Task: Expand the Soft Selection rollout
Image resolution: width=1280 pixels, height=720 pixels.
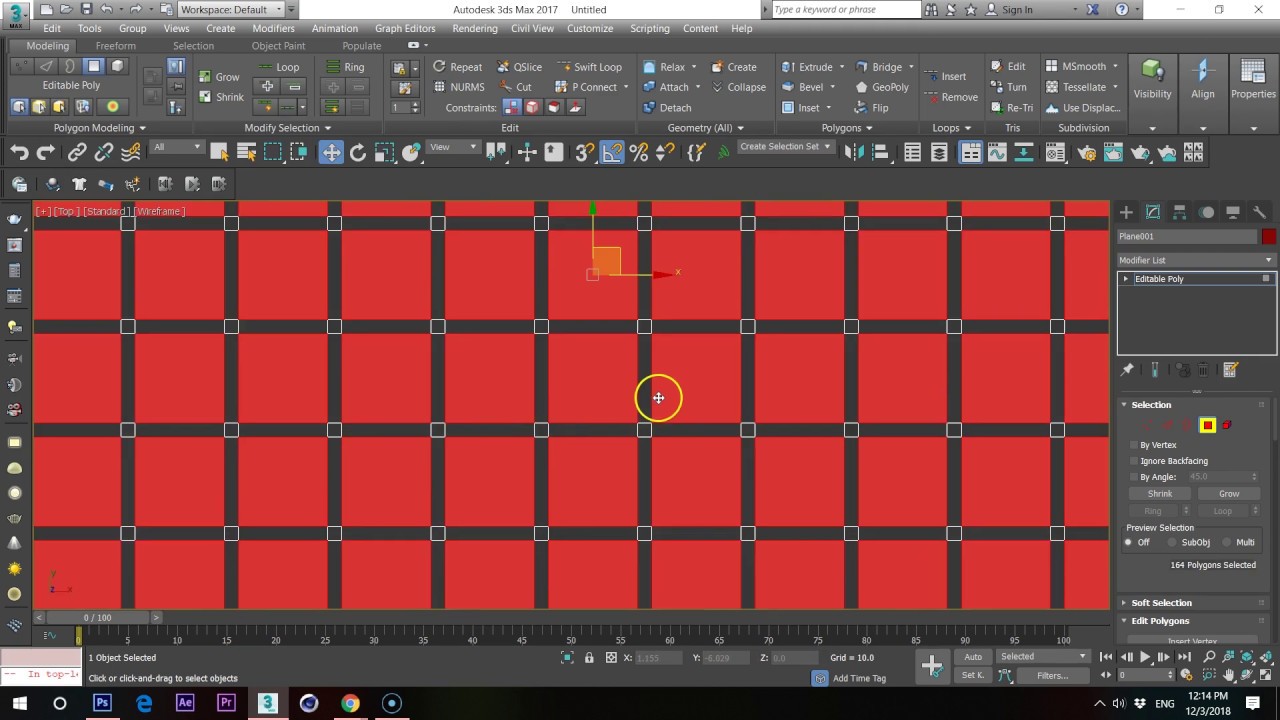Action: click(1161, 603)
